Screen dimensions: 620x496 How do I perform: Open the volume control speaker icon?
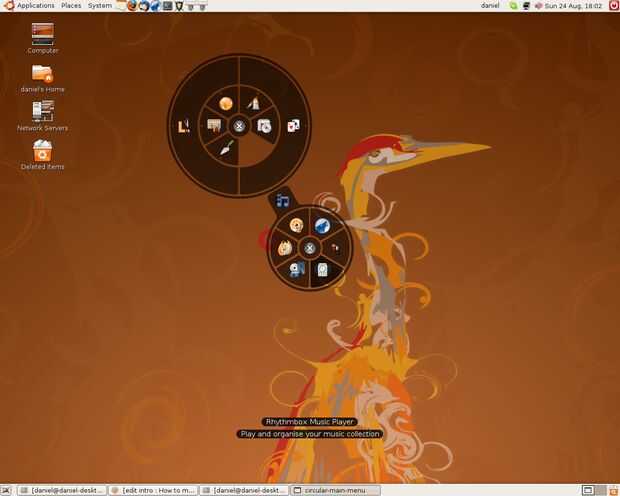538,6
